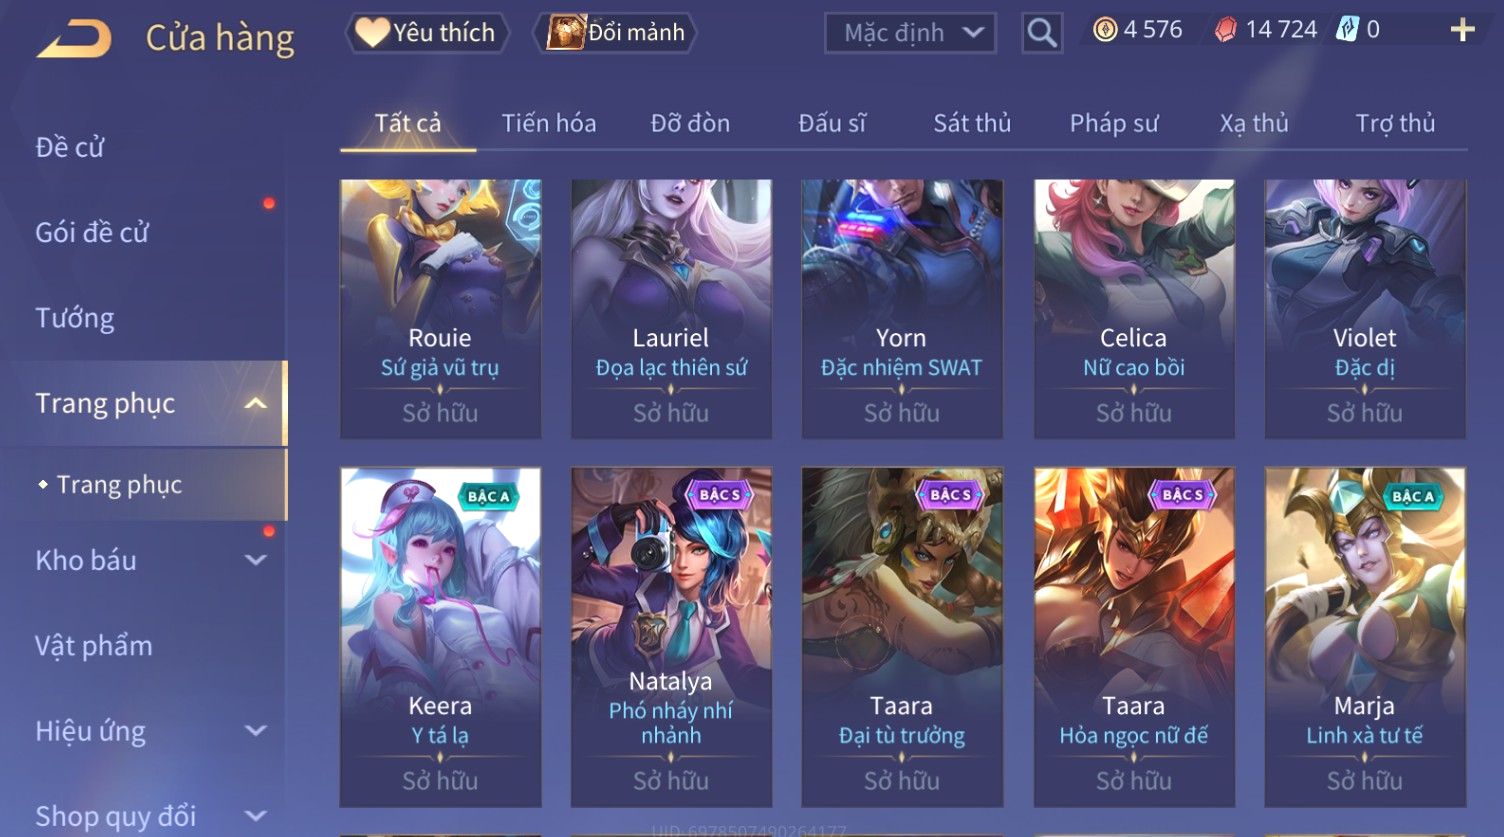Switch to the Pháp sư tab
This screenshot has width=1504, height=837.
pyautogui.click(x=1114, y=123)
